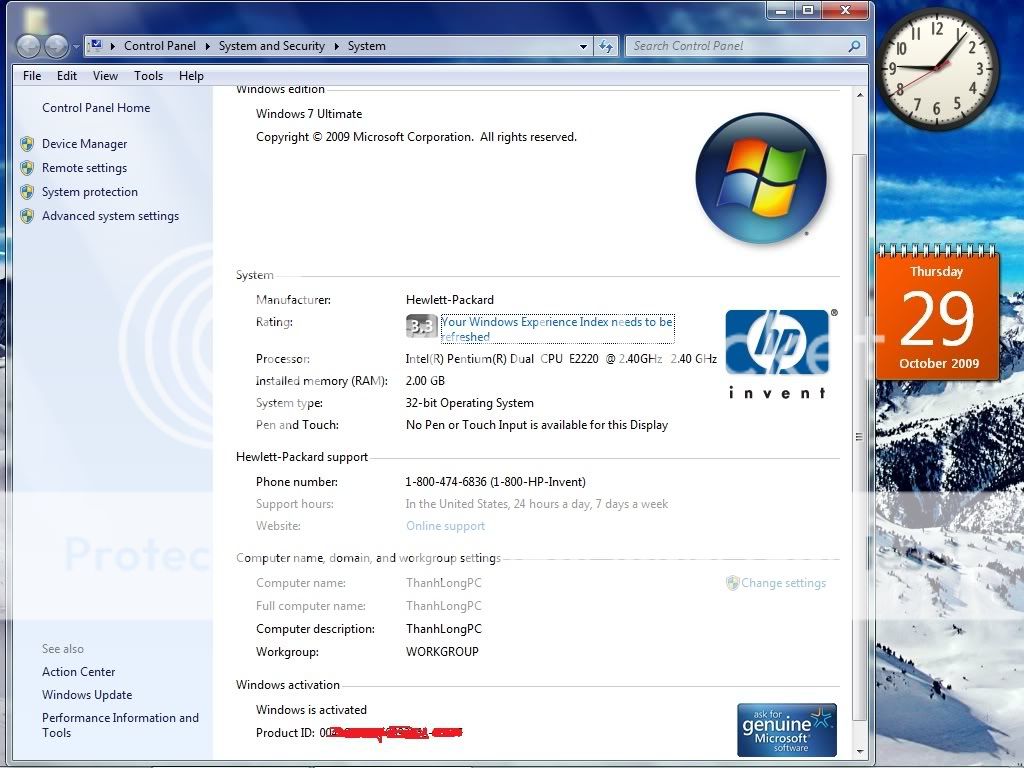Click the scroll down arrow of scrollbar

pos(859,750)
